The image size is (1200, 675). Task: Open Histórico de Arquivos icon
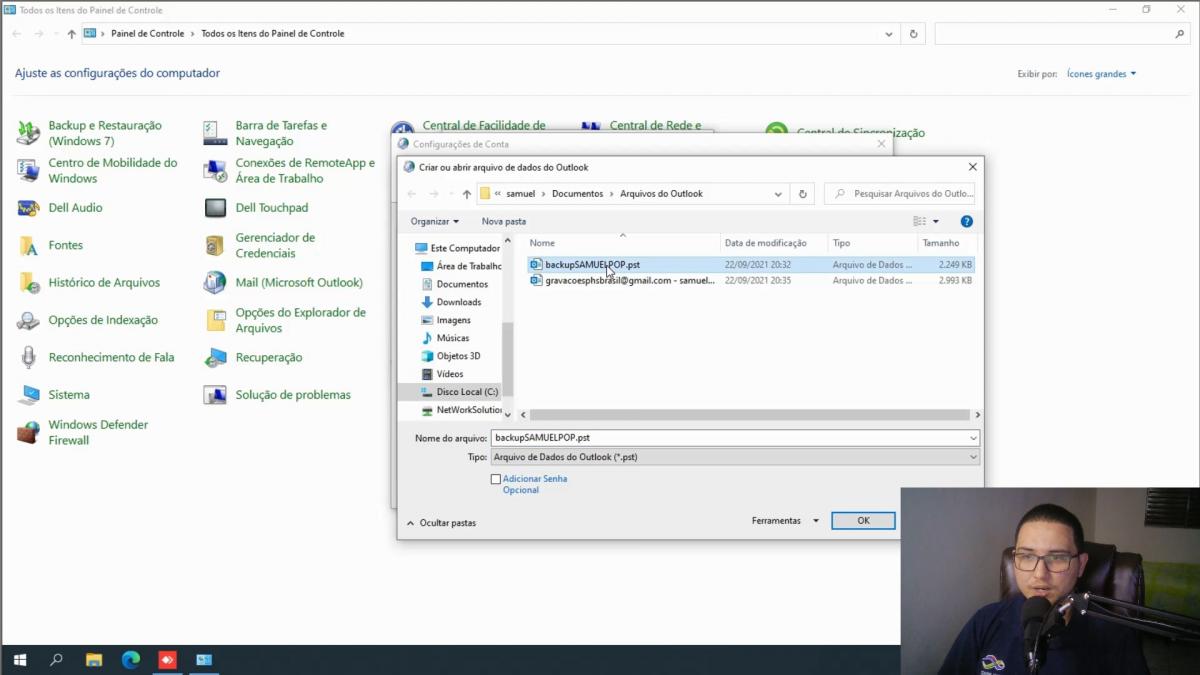tap(29, 283)
